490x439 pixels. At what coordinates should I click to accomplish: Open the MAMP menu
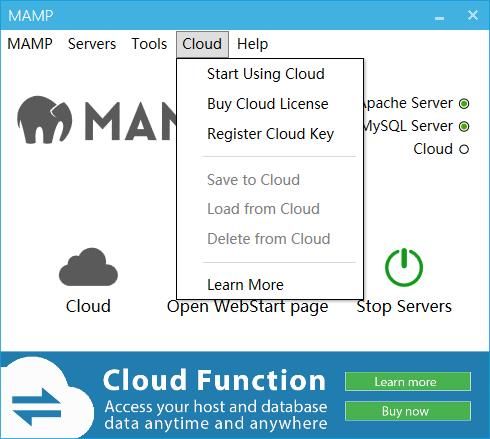click(30, 44)
